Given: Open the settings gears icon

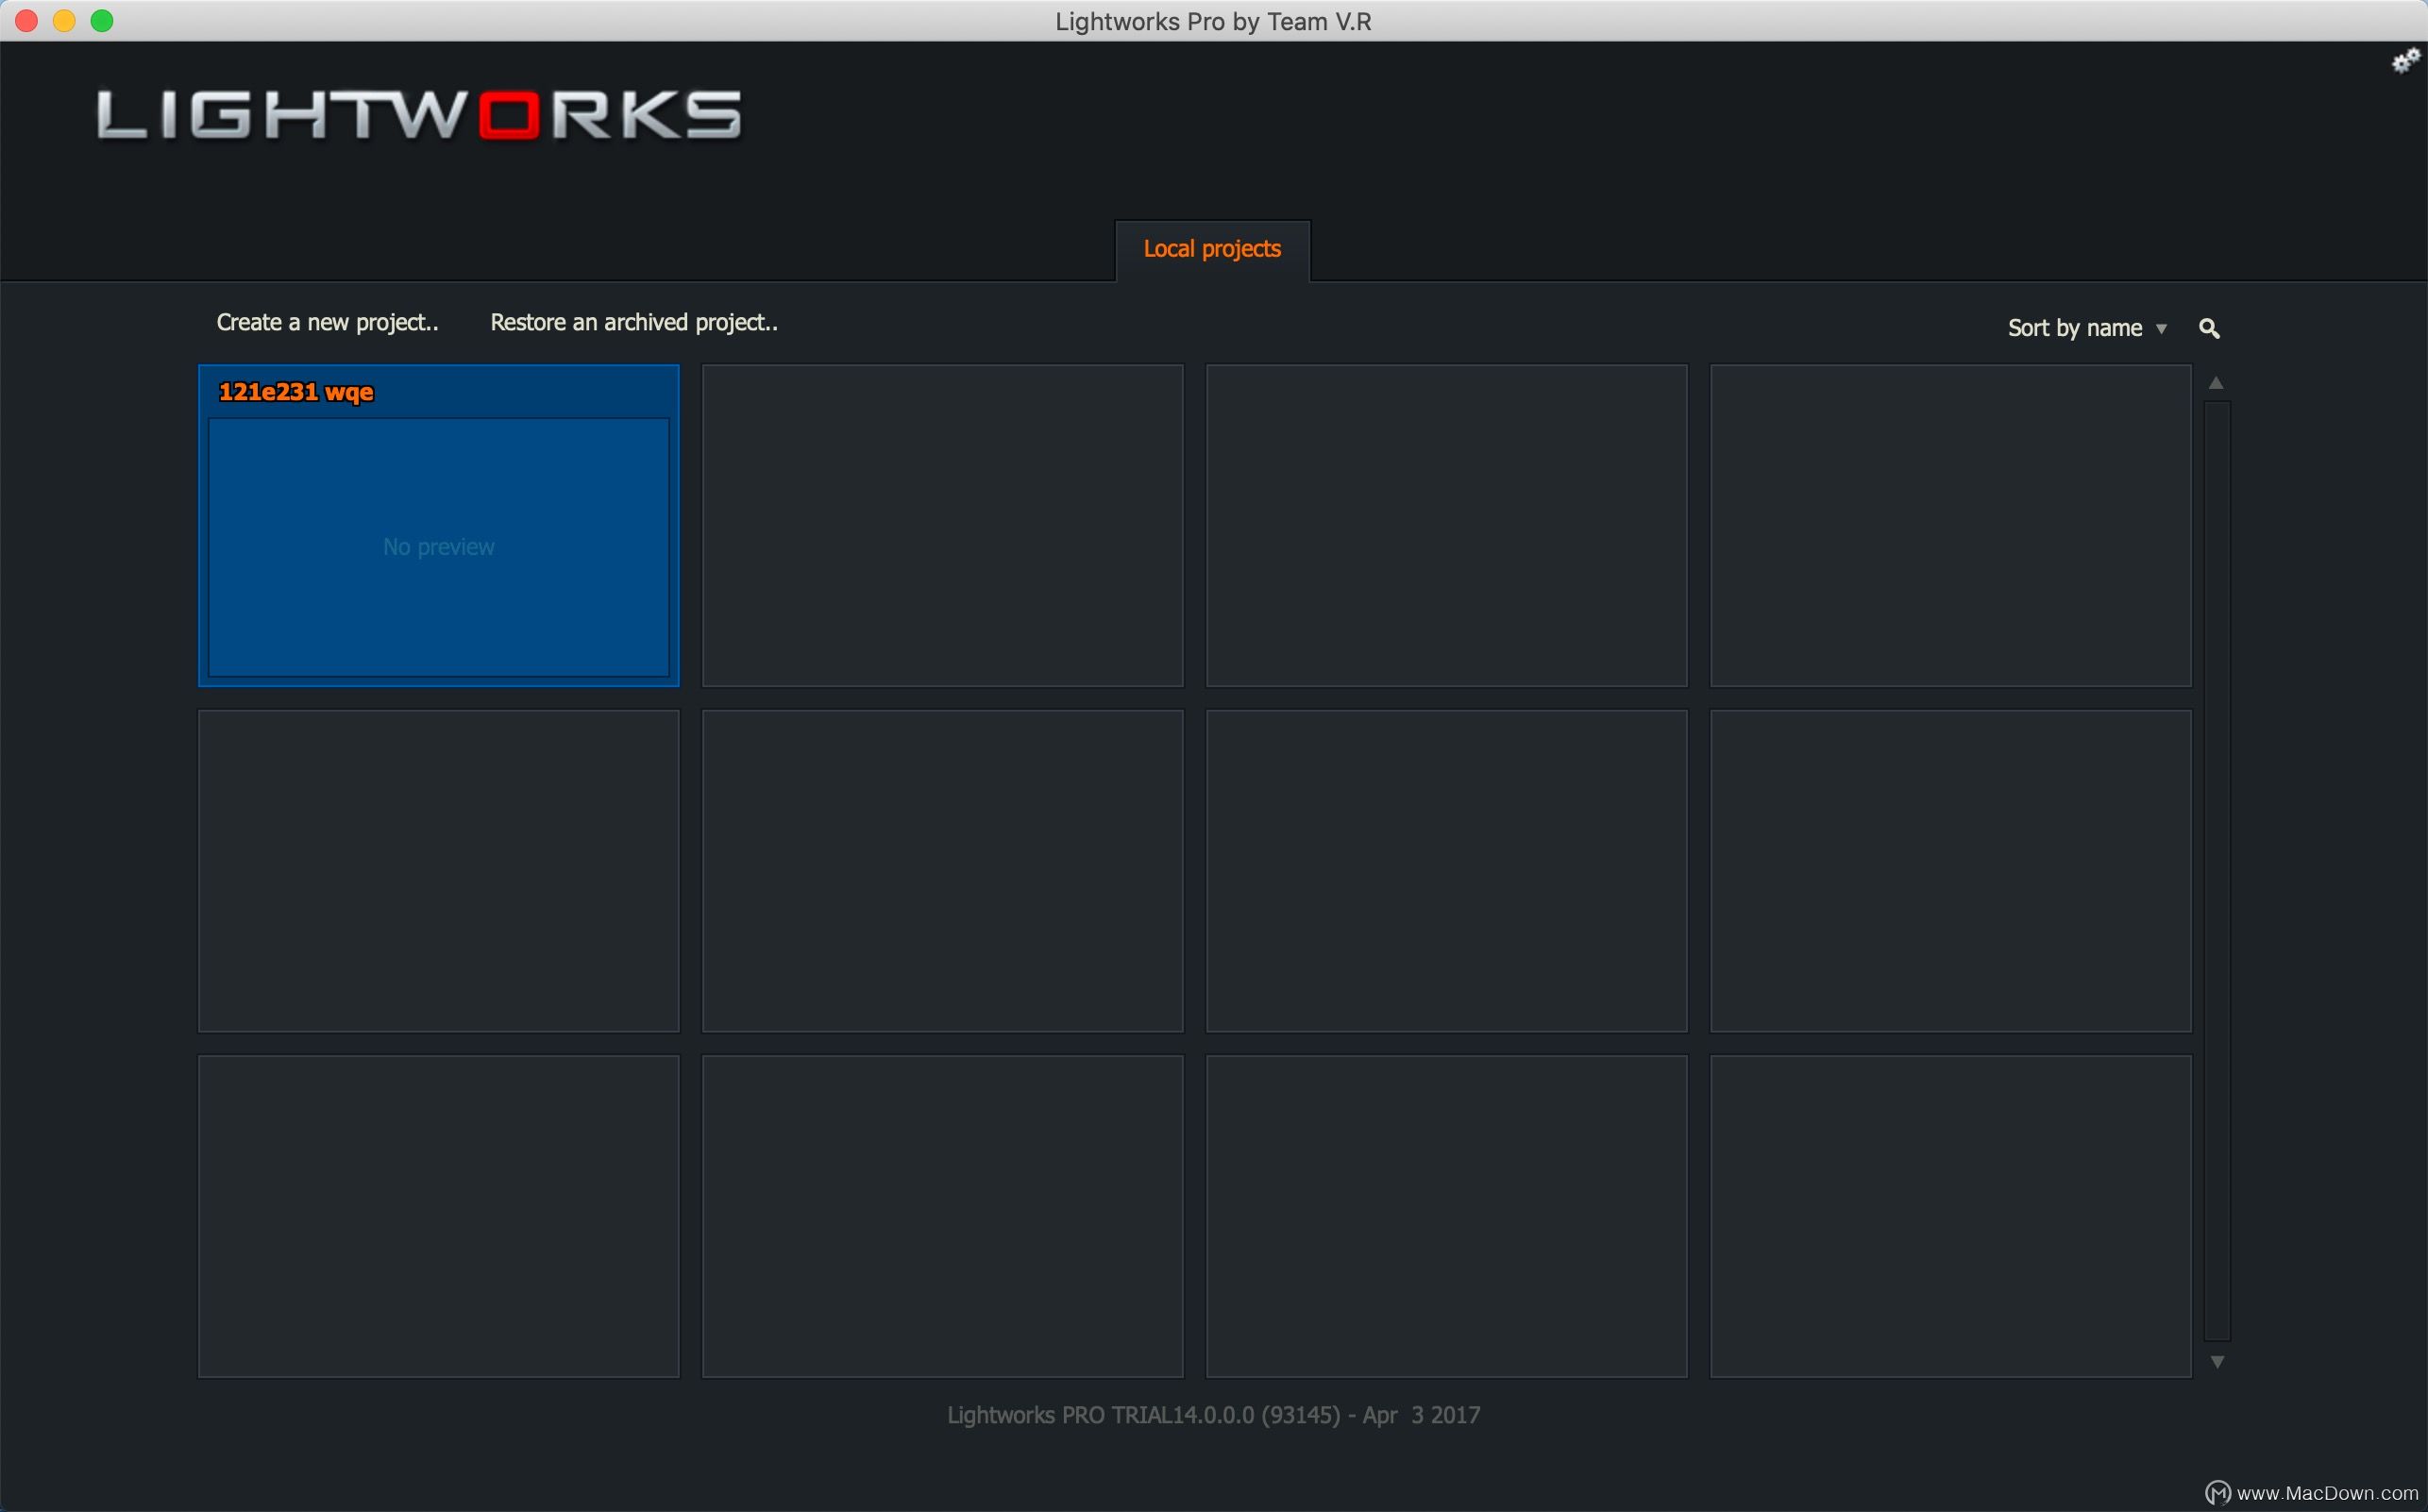Looking at the screenshot, I should pos(2405,62).
